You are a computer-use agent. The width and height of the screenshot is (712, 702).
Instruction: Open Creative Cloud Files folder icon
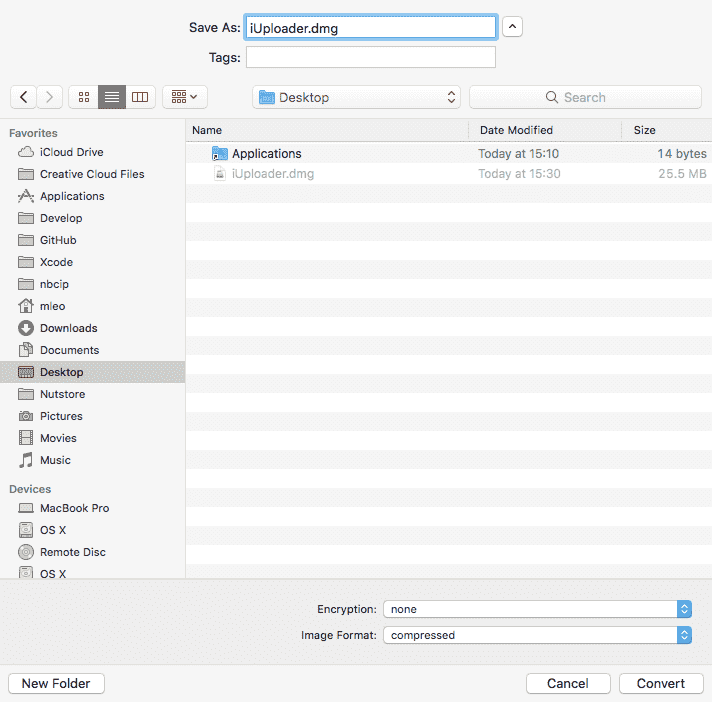[26, 174]
